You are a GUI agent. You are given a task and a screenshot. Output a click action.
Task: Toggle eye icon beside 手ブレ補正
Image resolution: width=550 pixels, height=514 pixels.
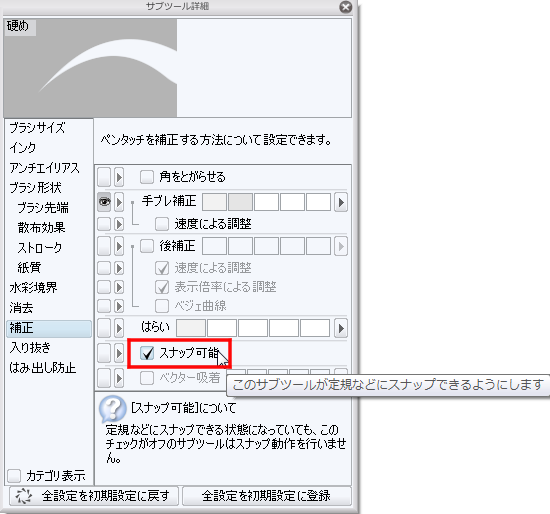[104, 202]
